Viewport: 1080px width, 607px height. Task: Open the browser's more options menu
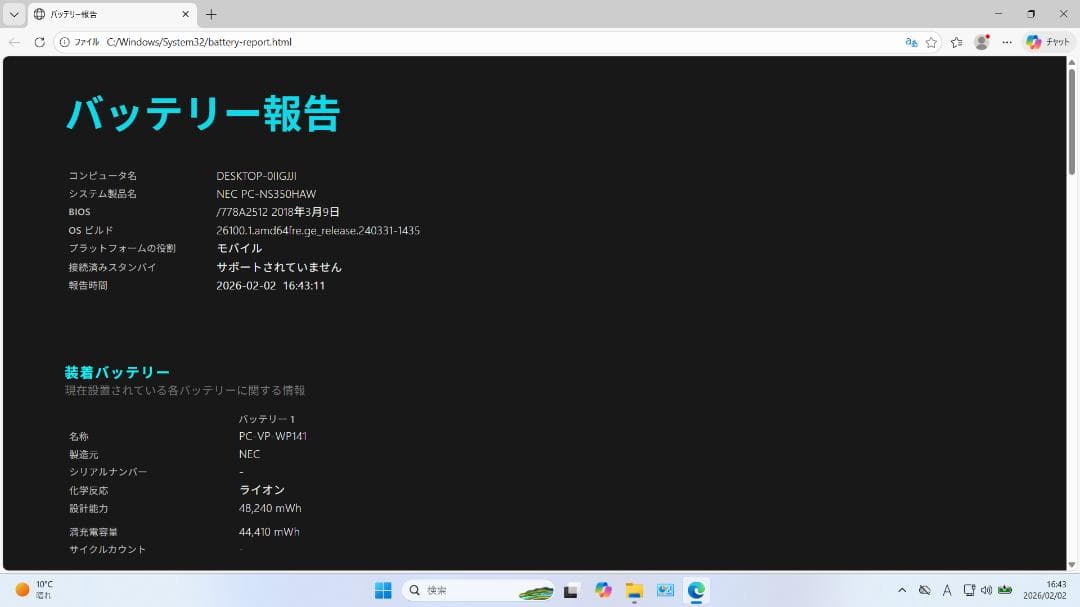click(1007, 42)
